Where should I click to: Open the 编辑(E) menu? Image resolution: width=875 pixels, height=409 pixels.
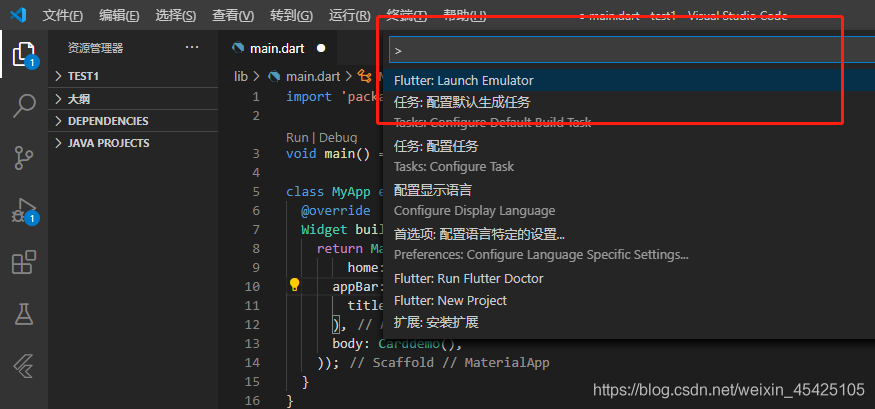119,16
